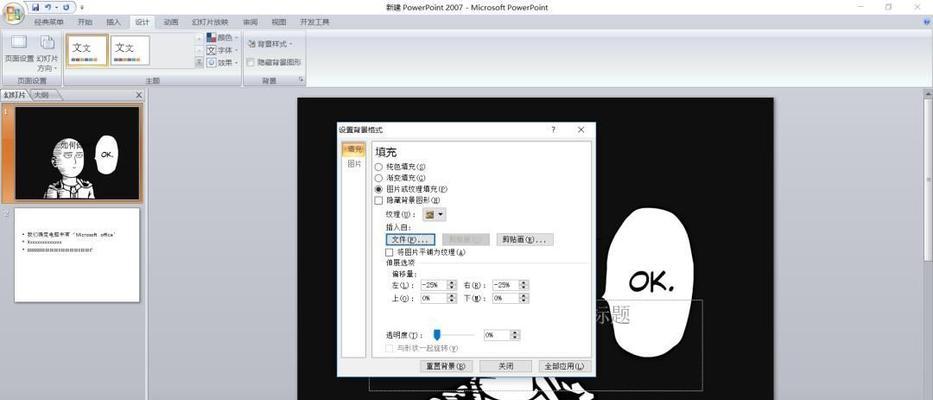Open theme 效果 (Effects) dropdown
The height and width of the screenshot is (400, 933).
(x=222, y=62)
